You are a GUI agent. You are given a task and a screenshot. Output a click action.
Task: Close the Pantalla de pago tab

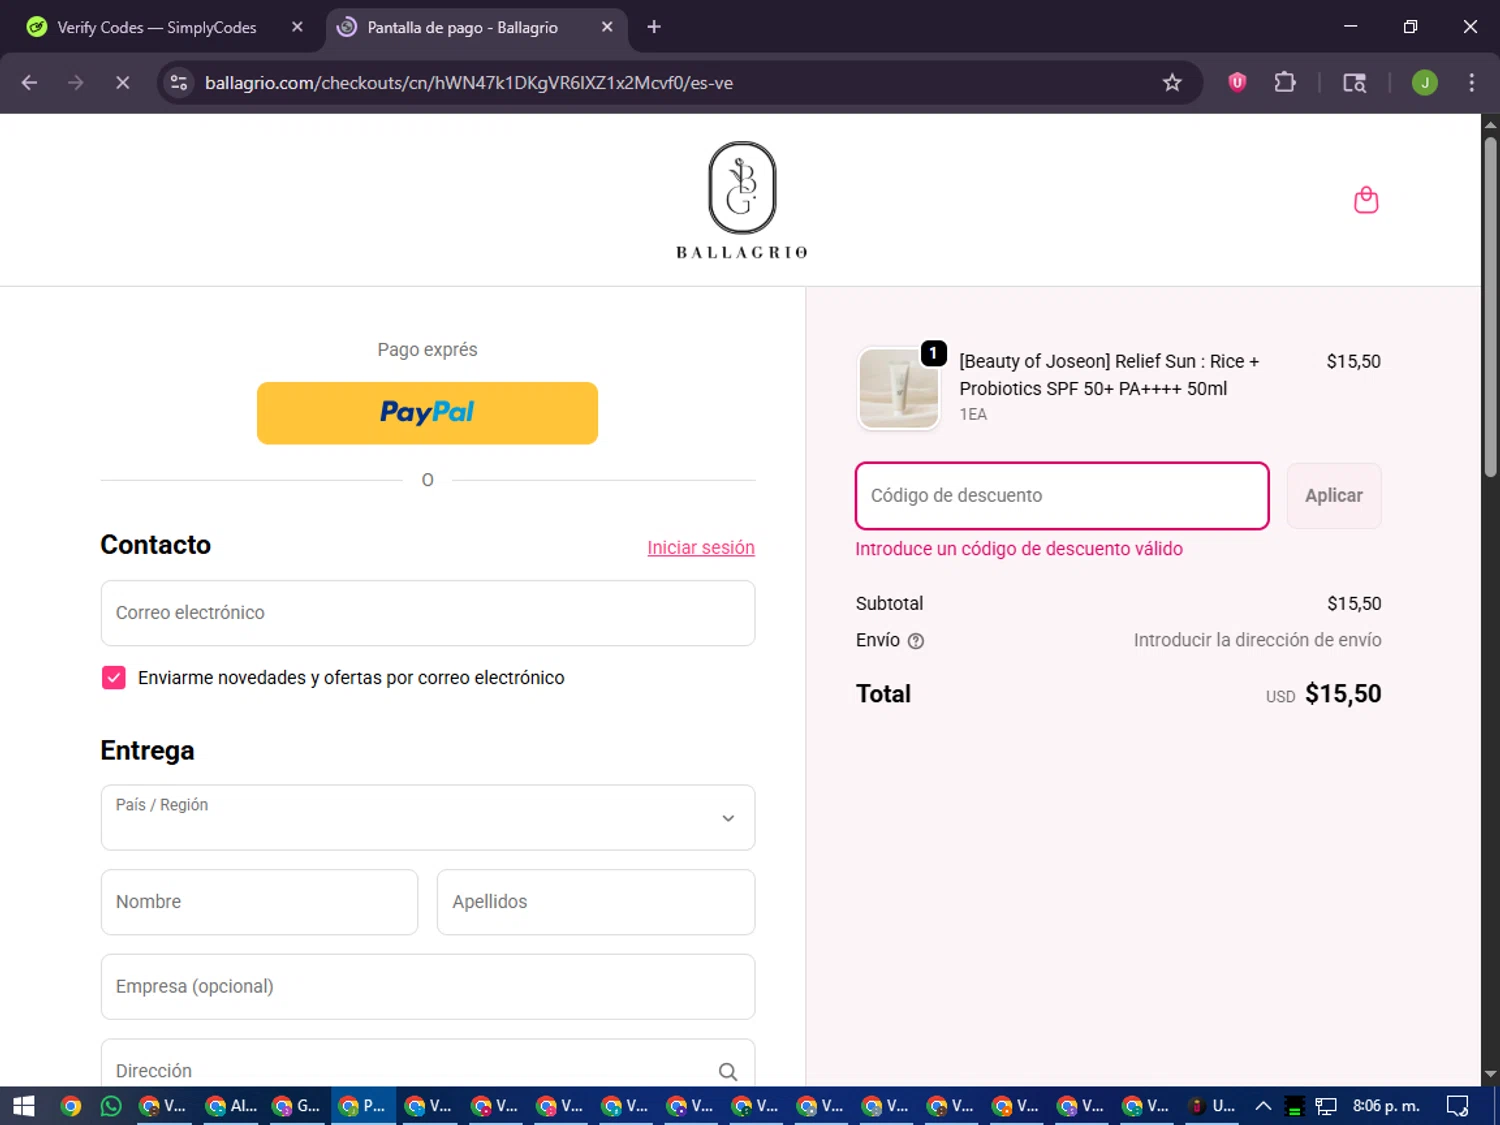pos(607,27)
